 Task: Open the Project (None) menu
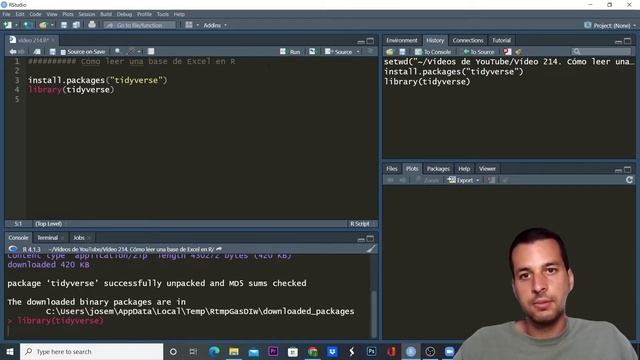pyautogui.click(x=610, y=25)
